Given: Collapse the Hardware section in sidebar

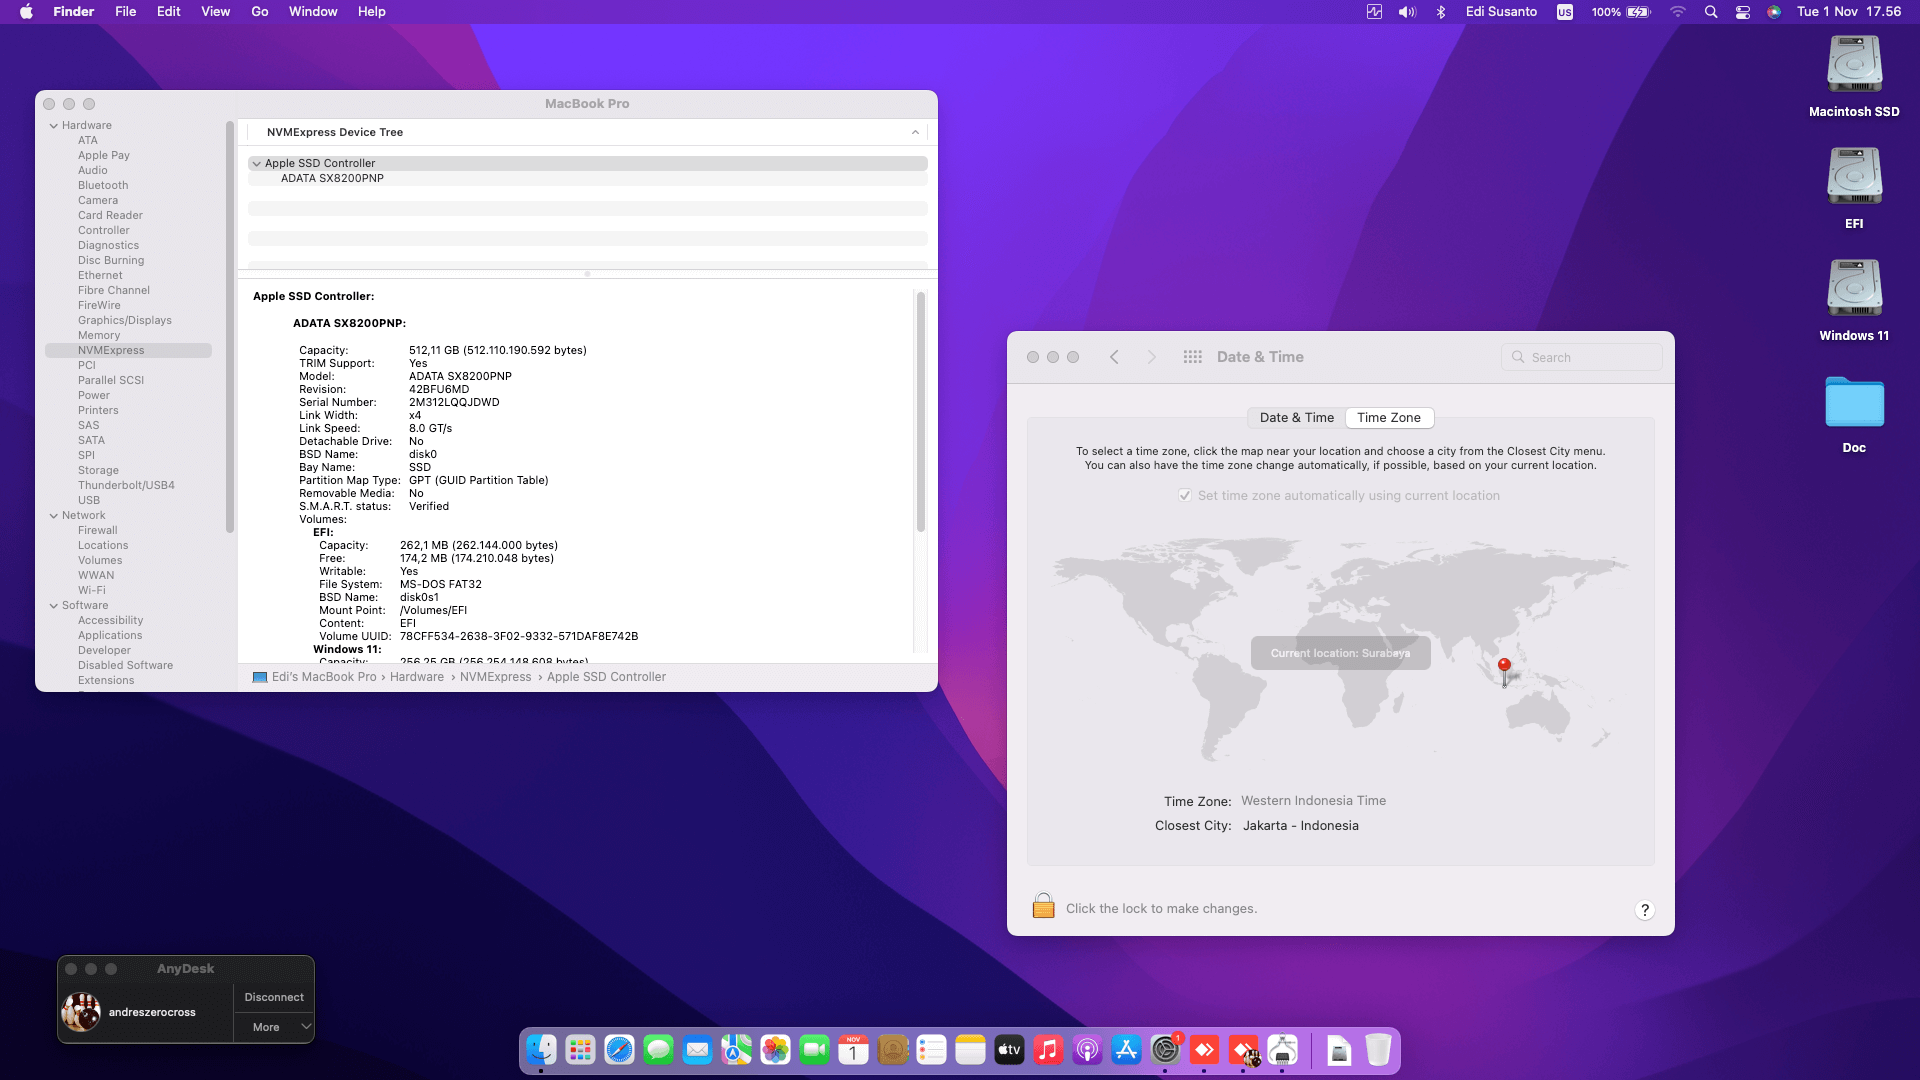Looking at the screenshot, I should [x=54, y=126].
